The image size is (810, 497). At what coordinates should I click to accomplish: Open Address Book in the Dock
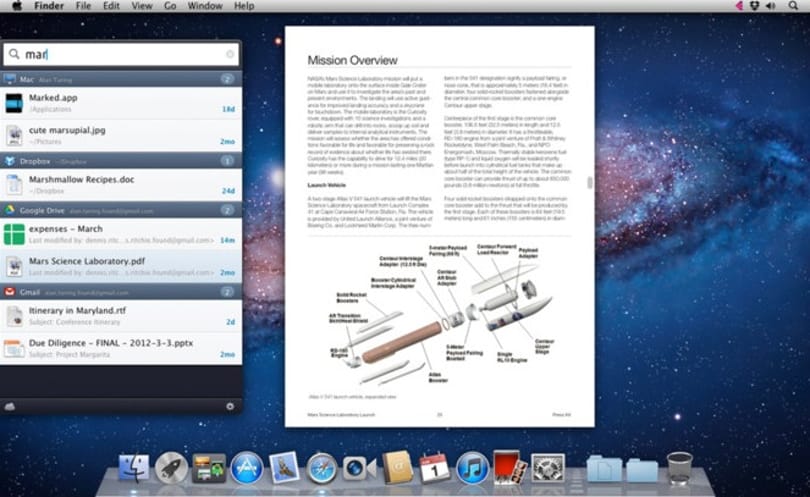click(x=397, y=468)
